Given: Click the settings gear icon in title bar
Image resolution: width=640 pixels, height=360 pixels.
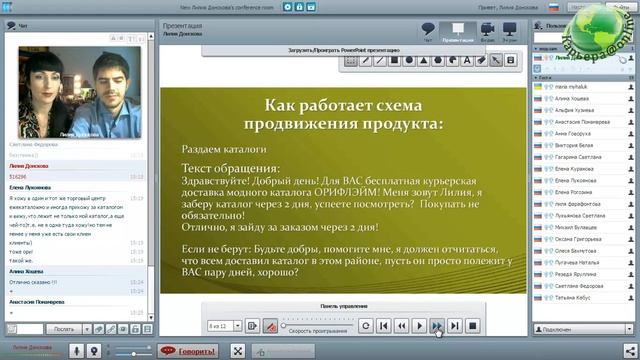Looking at the screenshot, I should click(x=287, y=7).
